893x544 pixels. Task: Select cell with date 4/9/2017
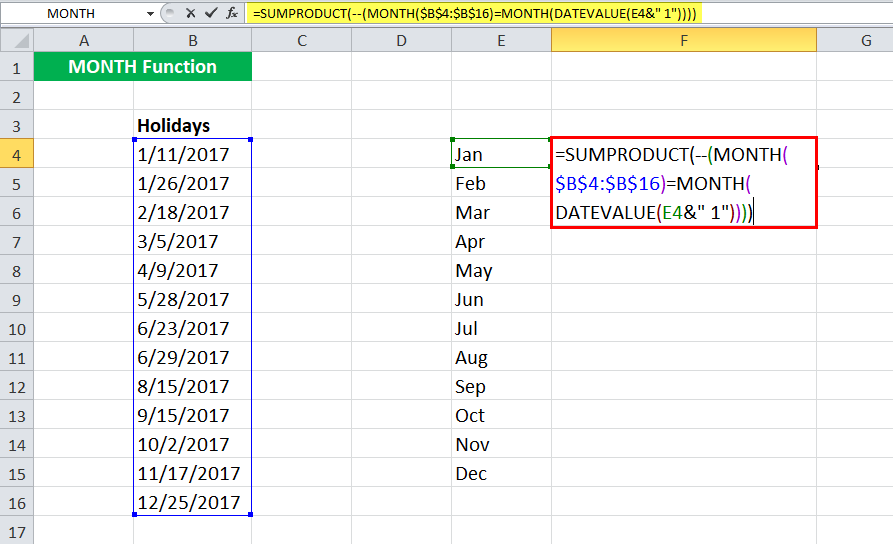[192, 270]
